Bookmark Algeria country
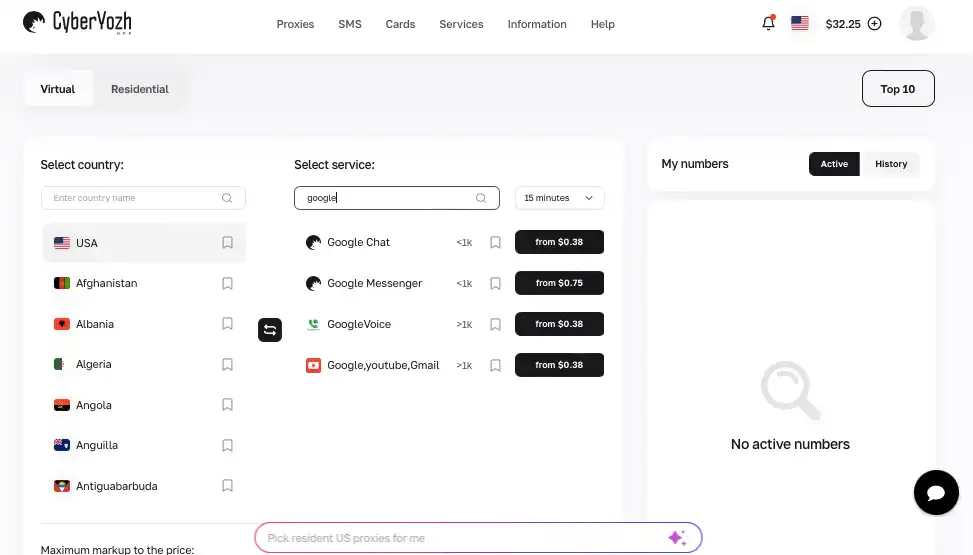 tap(227, 364)
